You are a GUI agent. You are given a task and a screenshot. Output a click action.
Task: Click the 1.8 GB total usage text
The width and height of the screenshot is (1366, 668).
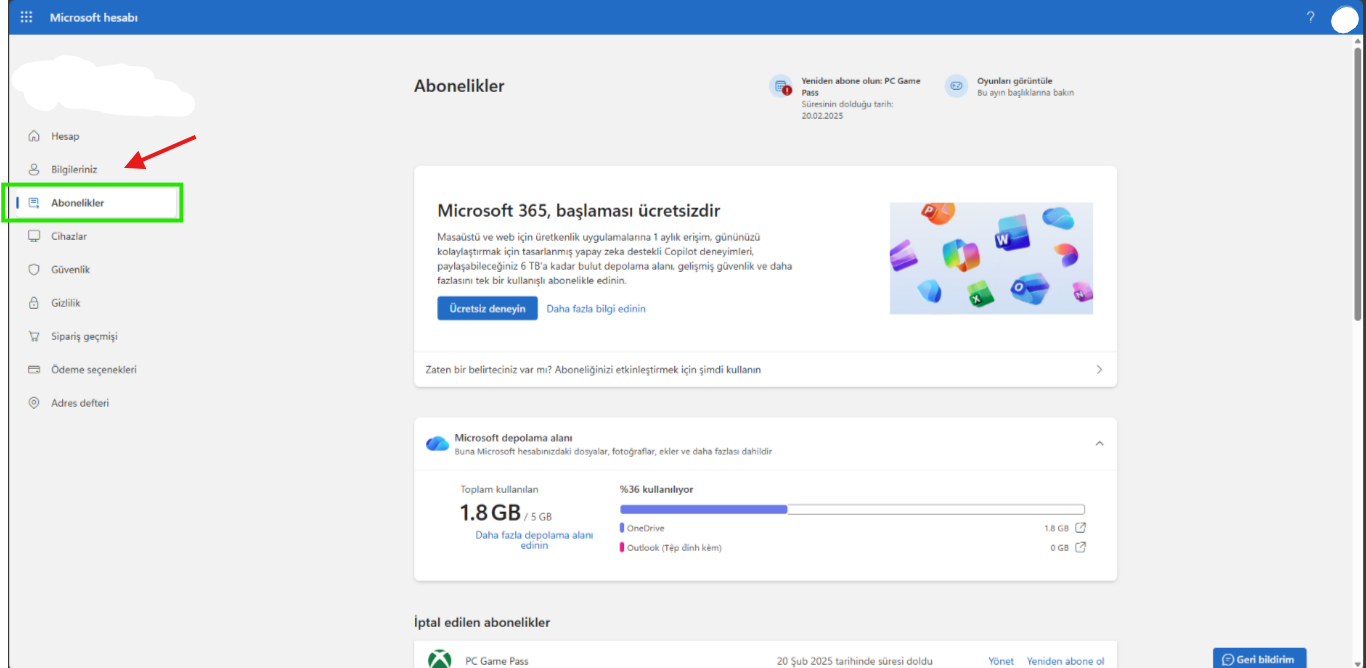click(490, 513)
